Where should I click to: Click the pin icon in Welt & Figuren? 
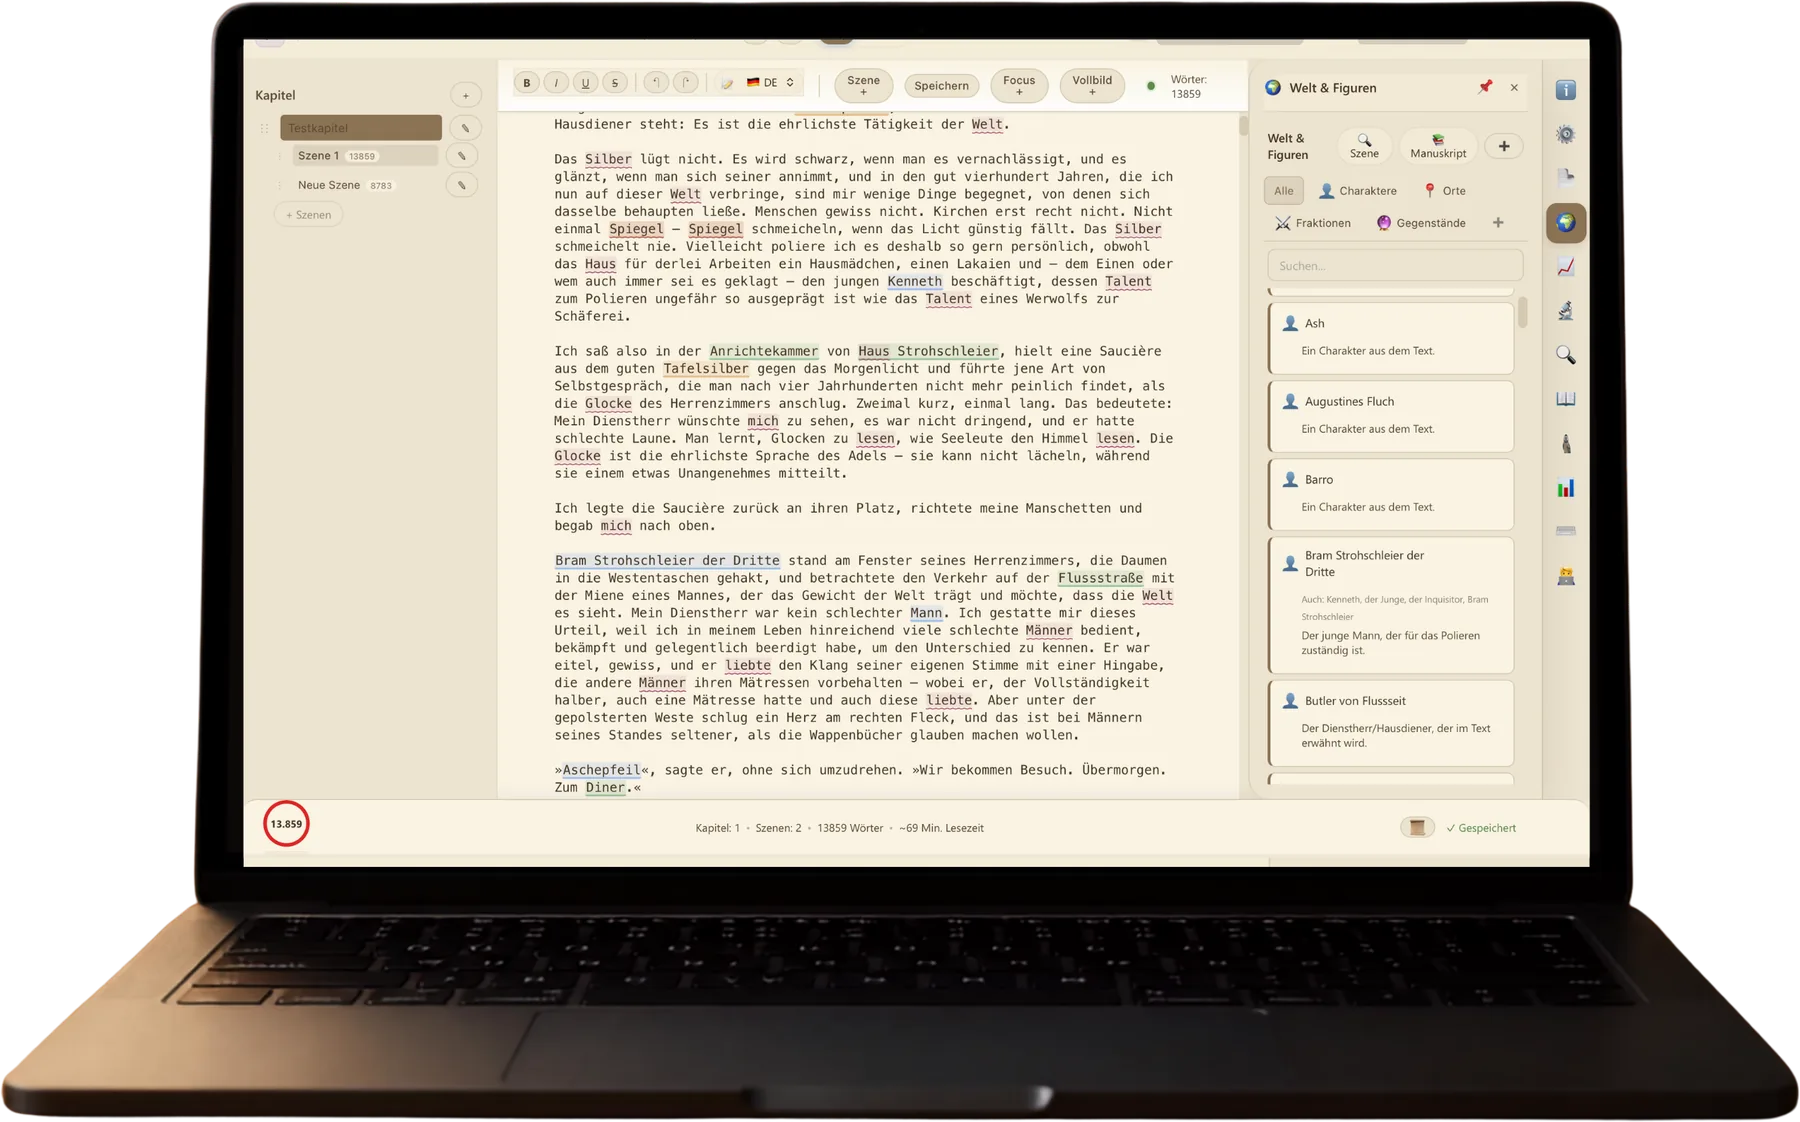click(x=1485, y=87)
